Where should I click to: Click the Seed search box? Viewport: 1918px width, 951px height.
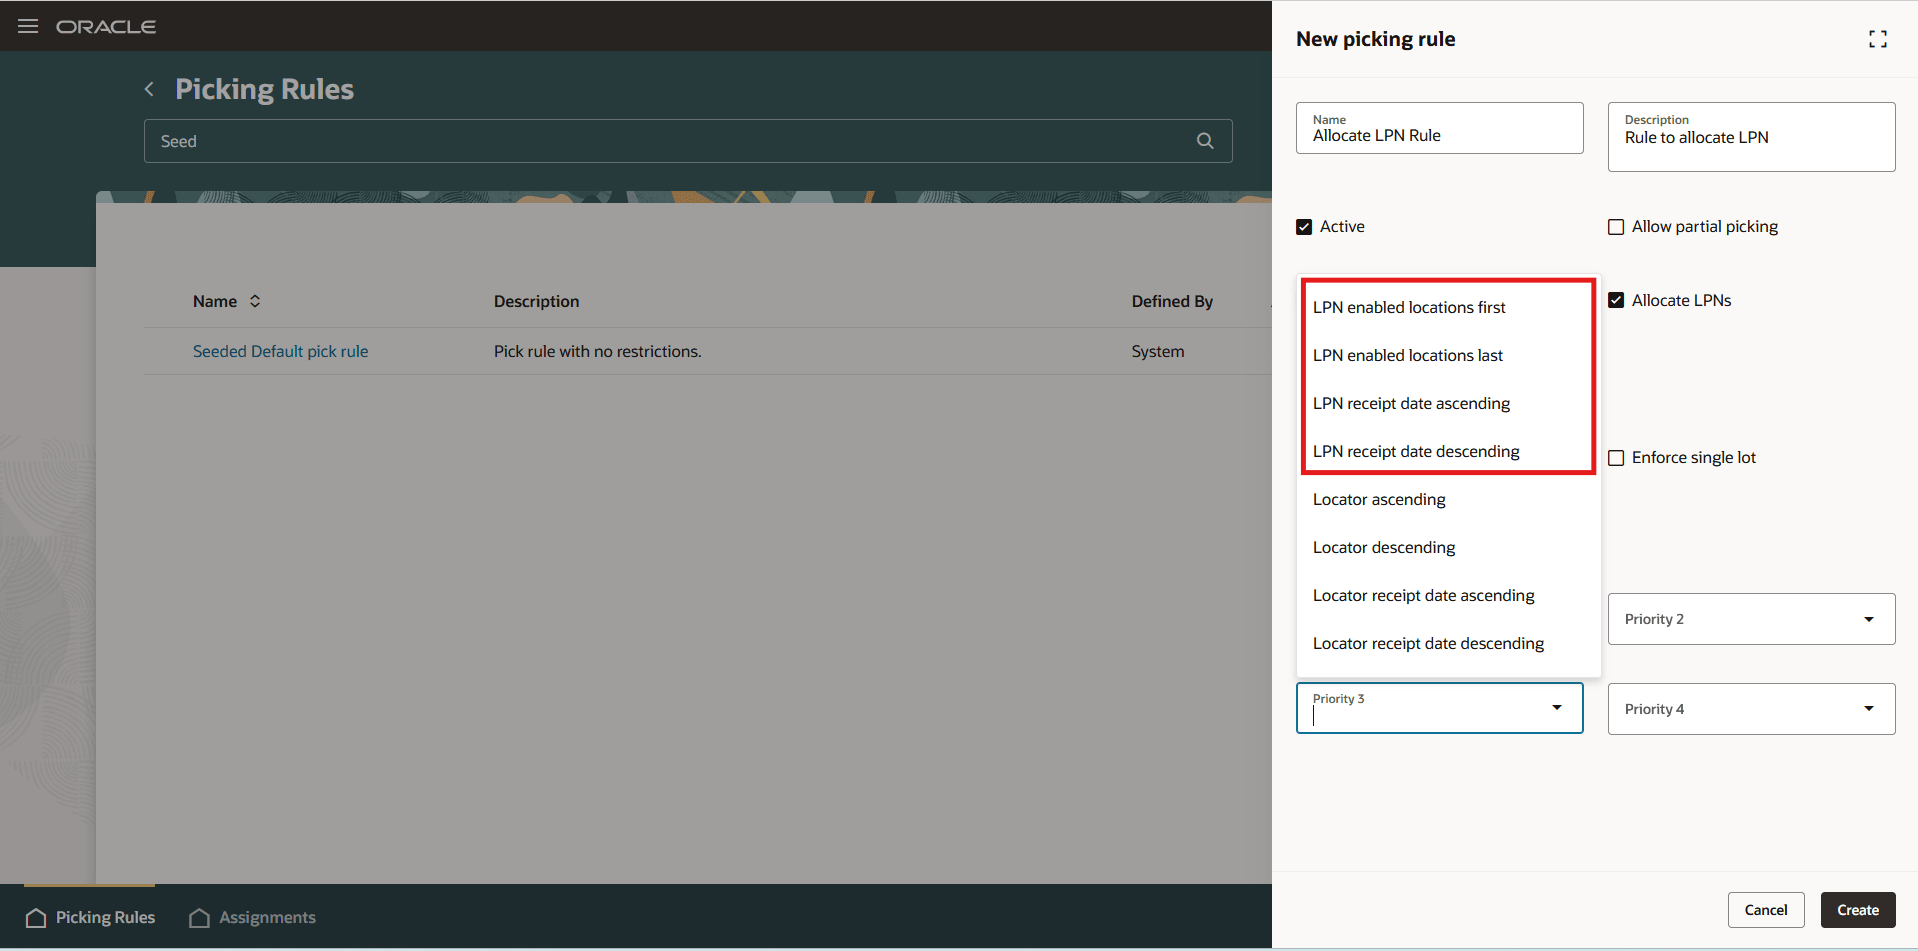tap(688, 141)
